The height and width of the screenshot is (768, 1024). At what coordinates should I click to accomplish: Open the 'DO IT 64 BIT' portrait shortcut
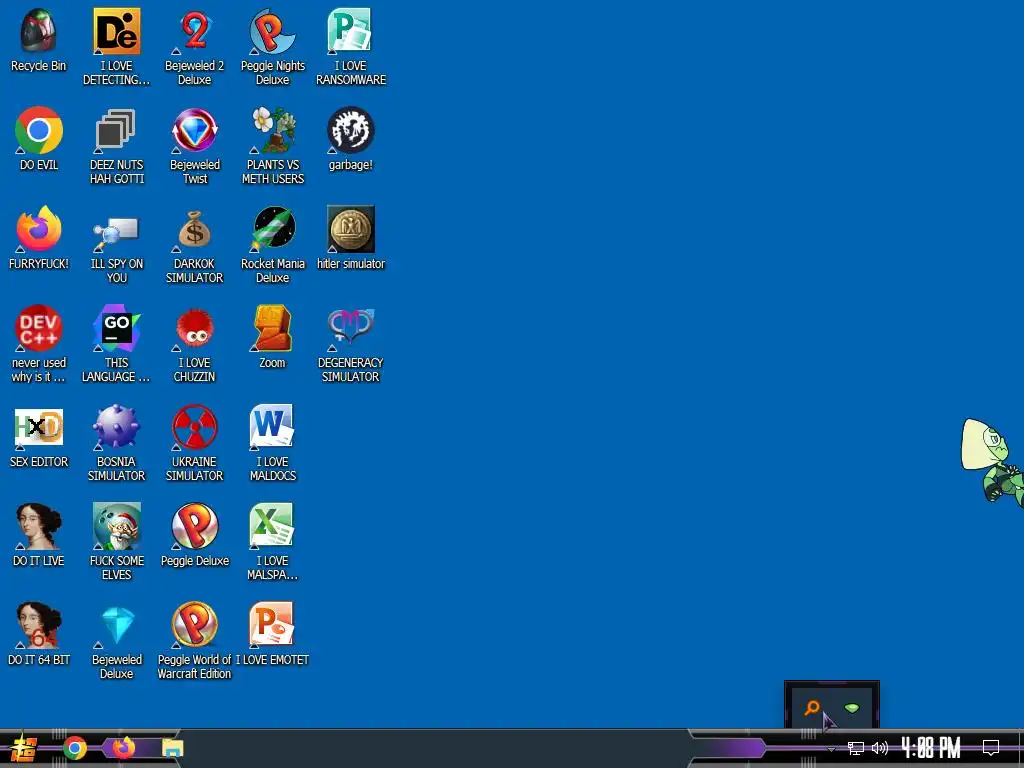[x=39, y=626]
